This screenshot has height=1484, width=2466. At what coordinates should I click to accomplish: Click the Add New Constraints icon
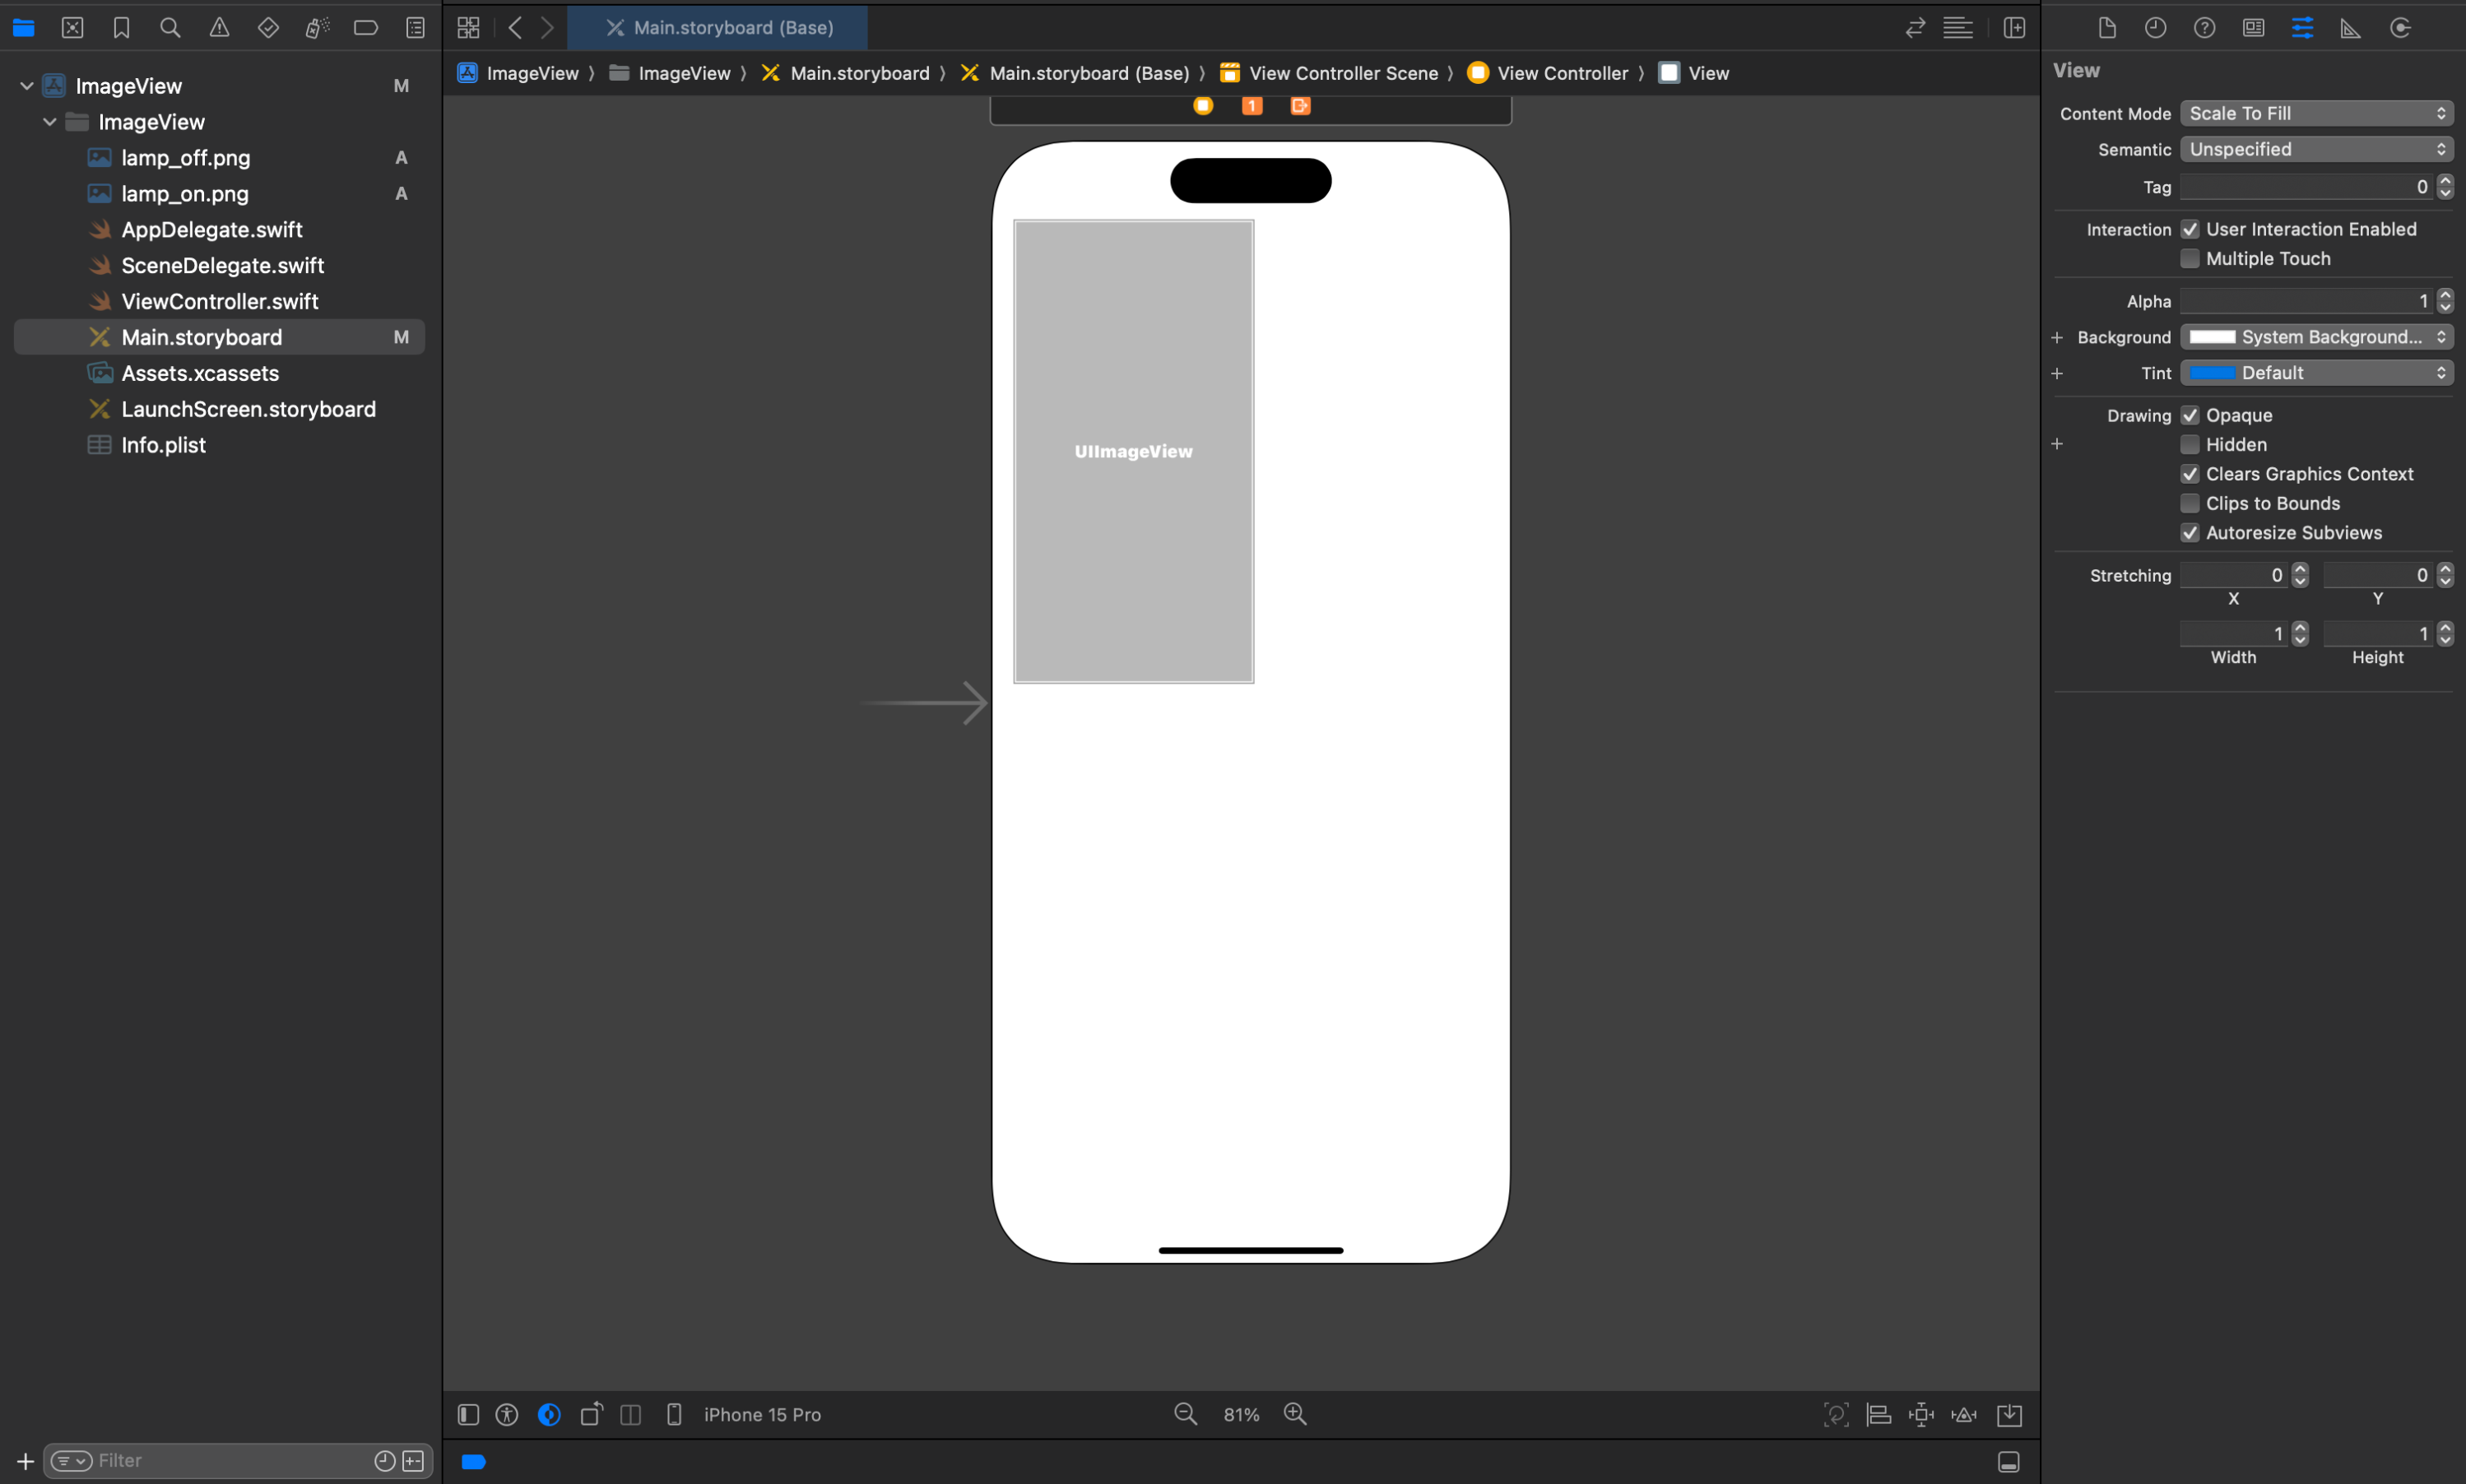tap(1921, 1414)
